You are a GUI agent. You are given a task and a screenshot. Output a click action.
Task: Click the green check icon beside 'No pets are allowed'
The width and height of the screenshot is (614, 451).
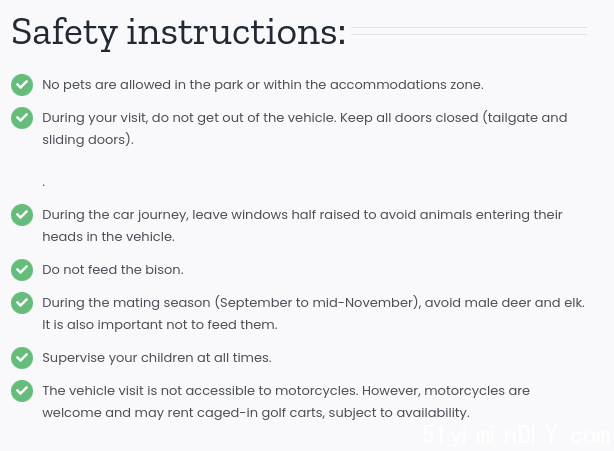click(x=22, y=85)
